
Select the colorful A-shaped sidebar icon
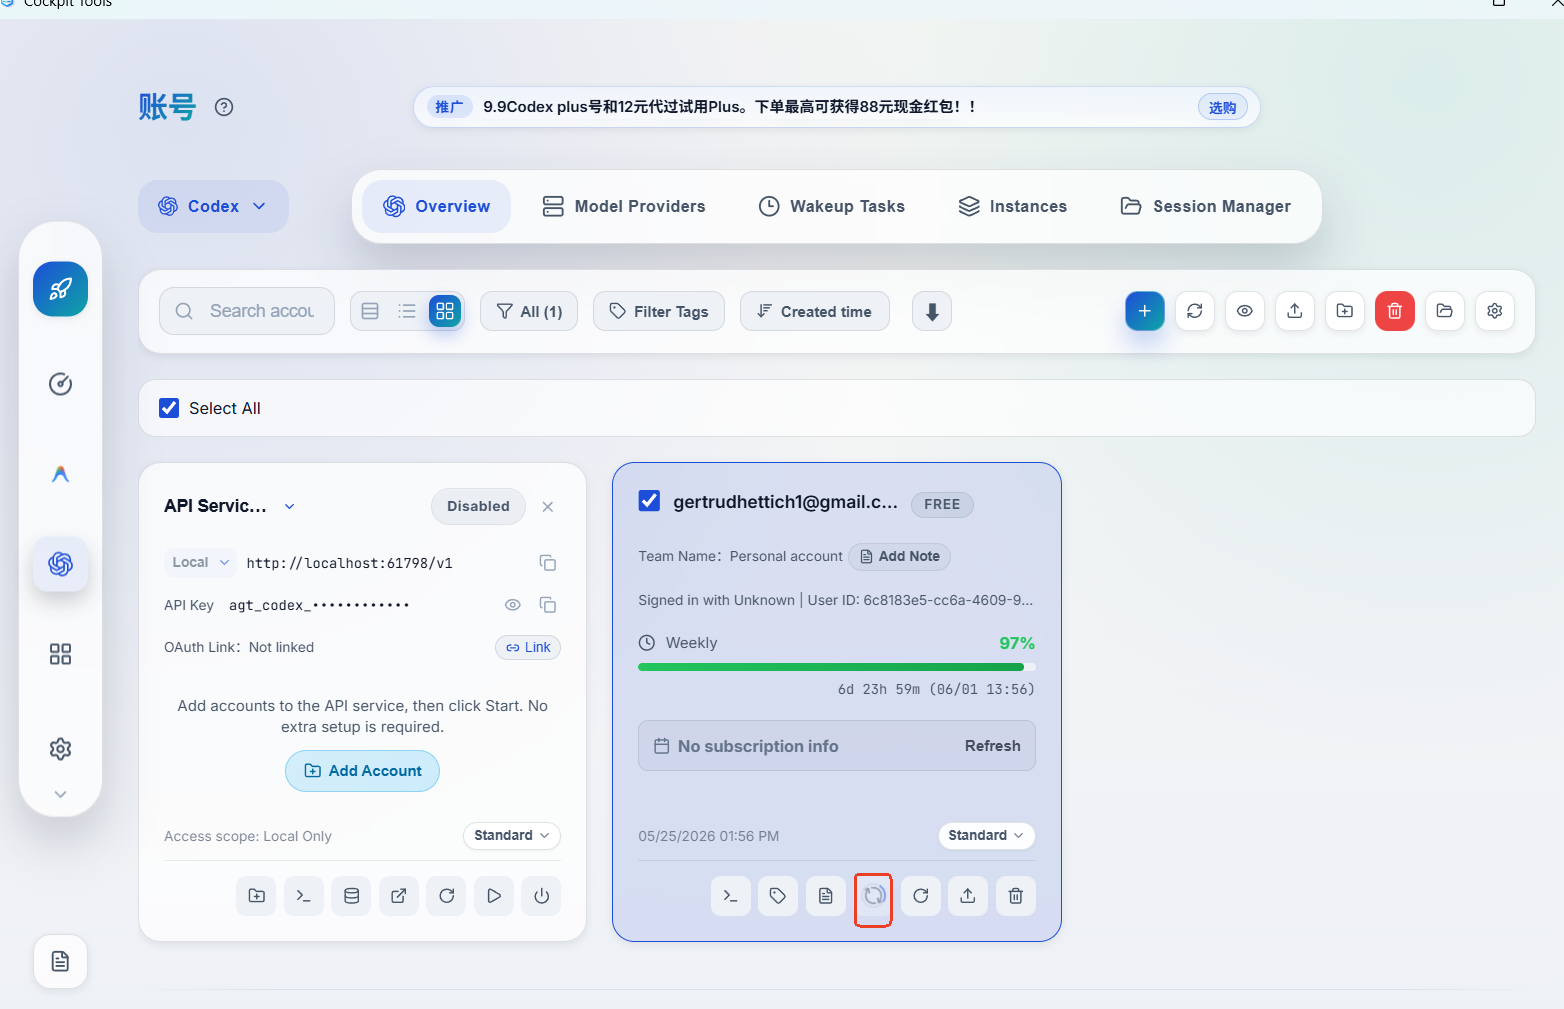(60, 474)
